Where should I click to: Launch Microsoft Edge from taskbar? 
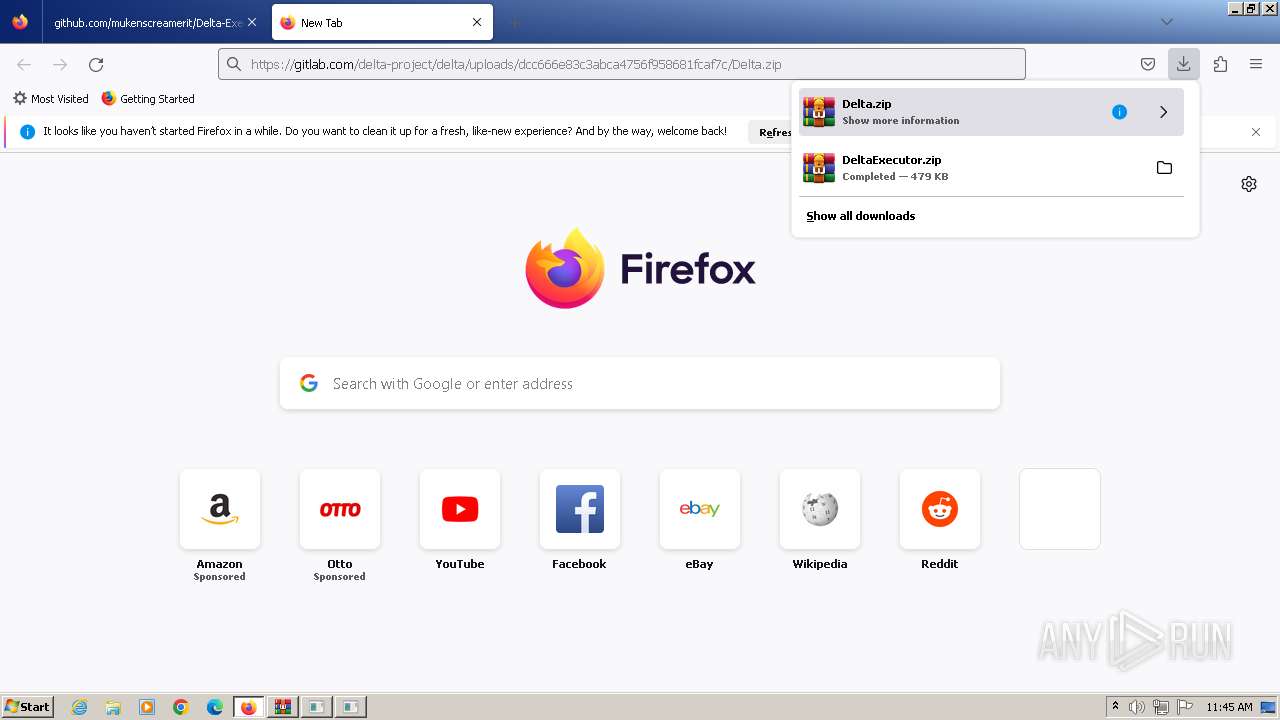(215, 707)
